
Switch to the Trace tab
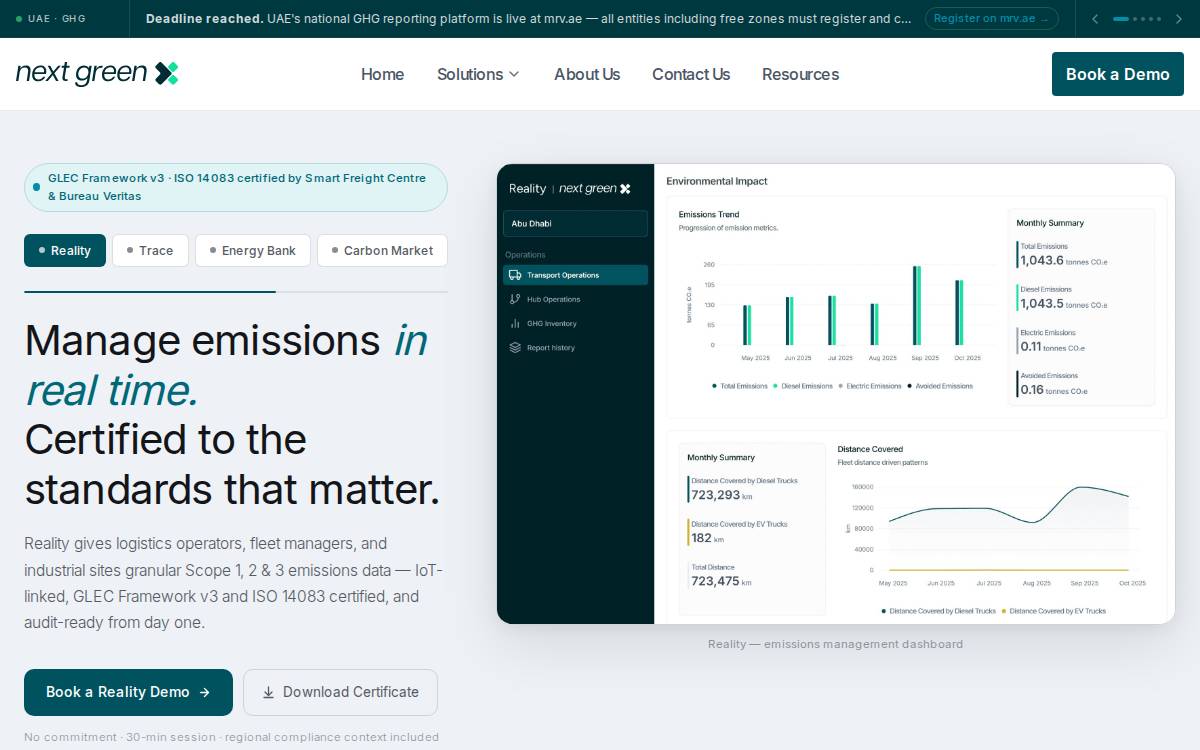point(150,250)
